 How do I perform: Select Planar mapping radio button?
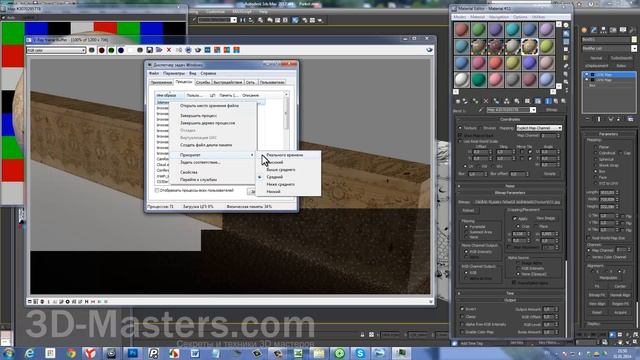(596, 147)
